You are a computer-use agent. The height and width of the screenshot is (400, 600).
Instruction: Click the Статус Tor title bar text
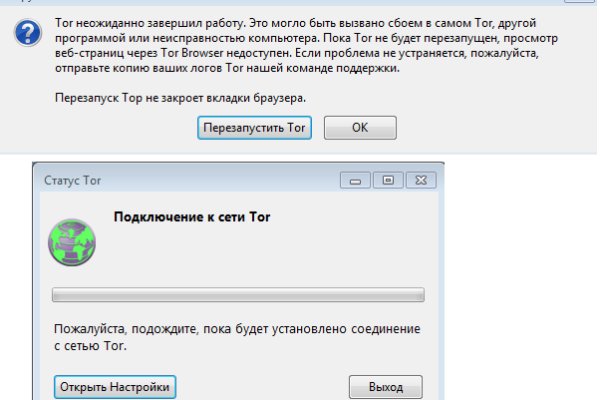point(73,181)
